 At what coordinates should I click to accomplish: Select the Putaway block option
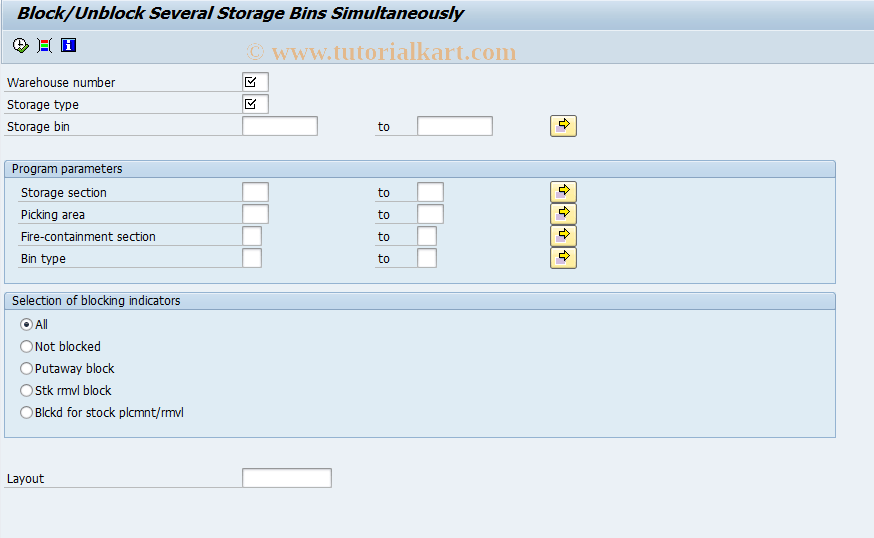coord(26,369)
